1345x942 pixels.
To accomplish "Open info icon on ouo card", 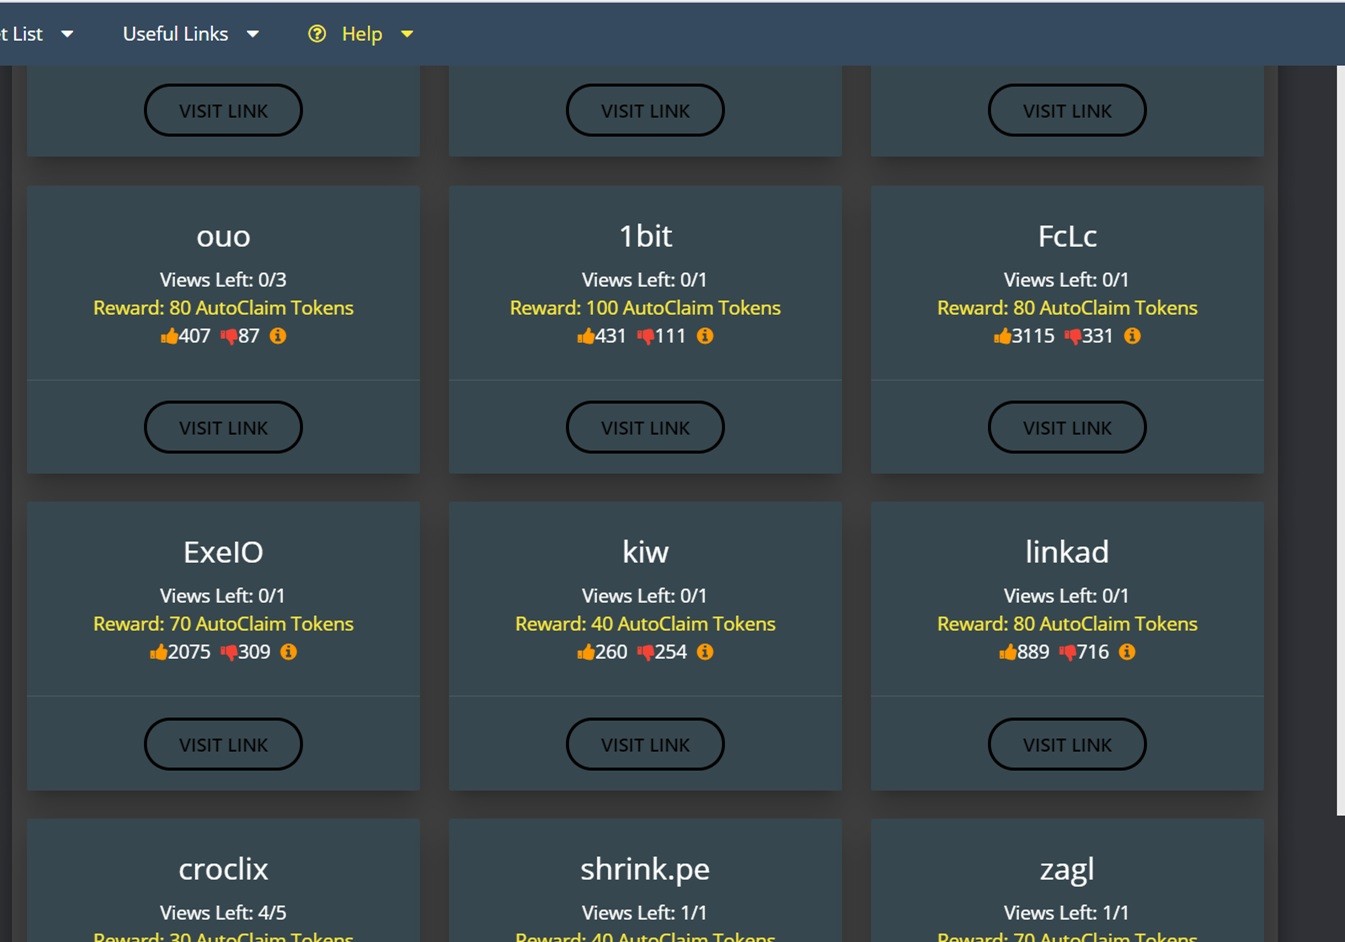I will coord(278,336).
